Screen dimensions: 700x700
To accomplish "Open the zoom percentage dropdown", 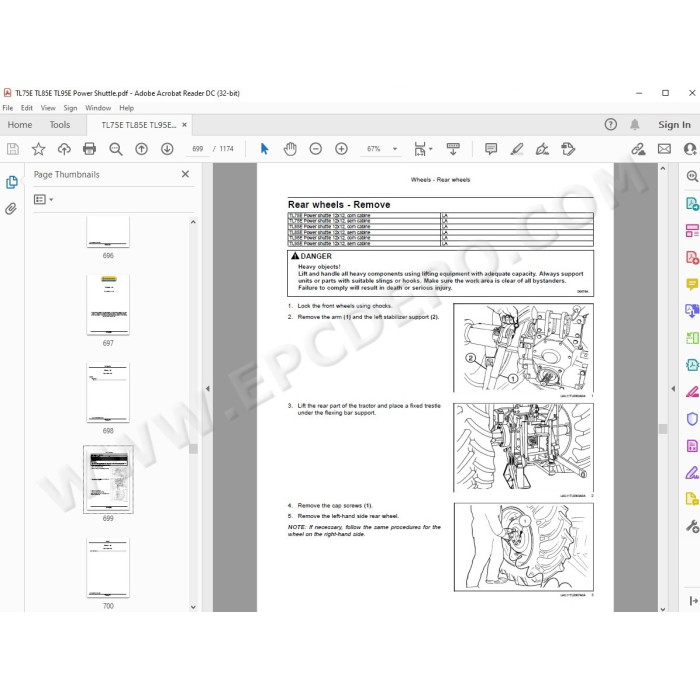I will (395, 149).
